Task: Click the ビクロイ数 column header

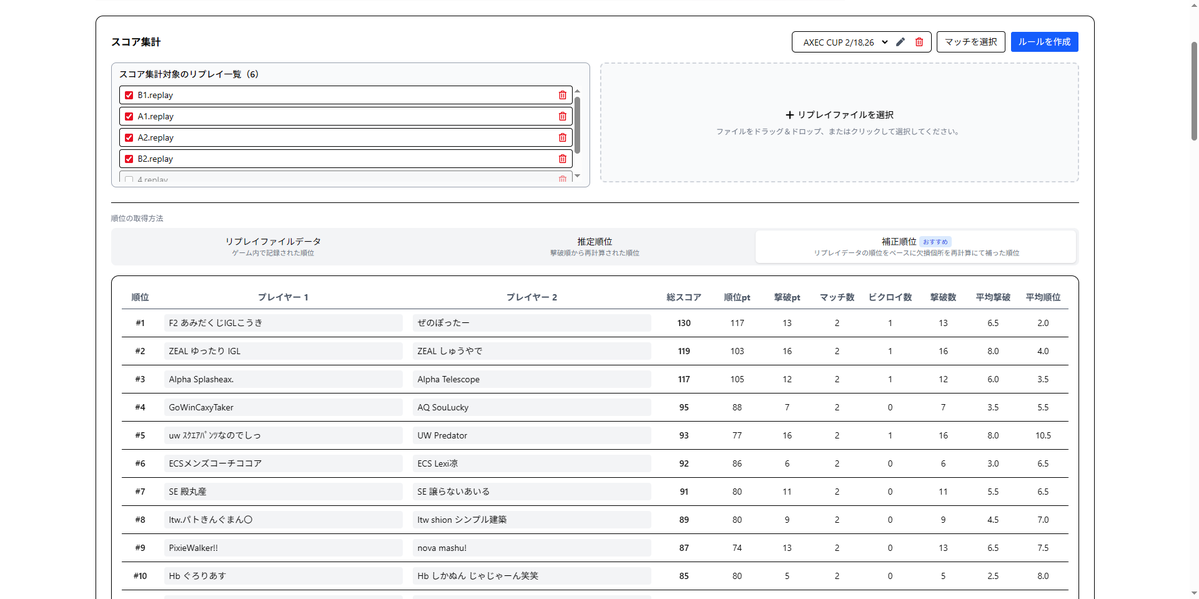Action: point(890,297)
